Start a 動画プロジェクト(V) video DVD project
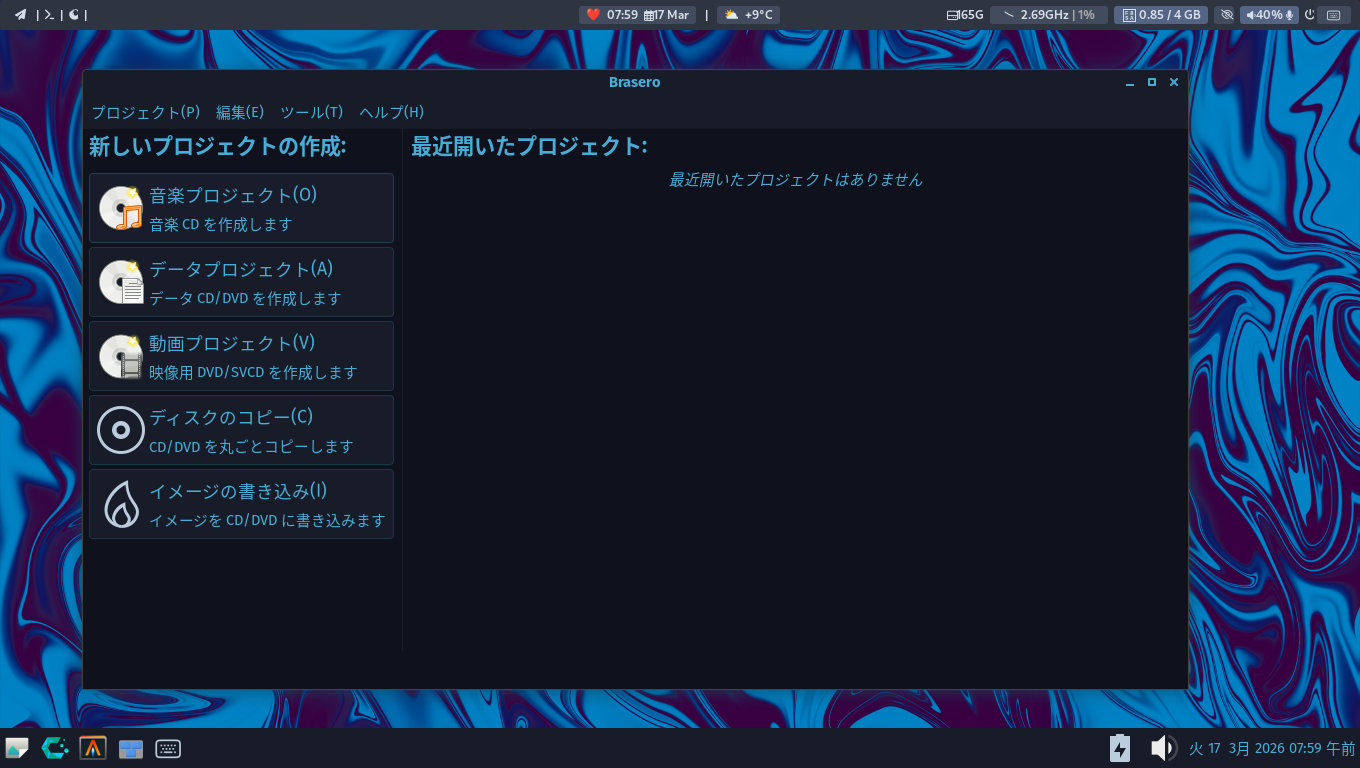 pos(241,356)
